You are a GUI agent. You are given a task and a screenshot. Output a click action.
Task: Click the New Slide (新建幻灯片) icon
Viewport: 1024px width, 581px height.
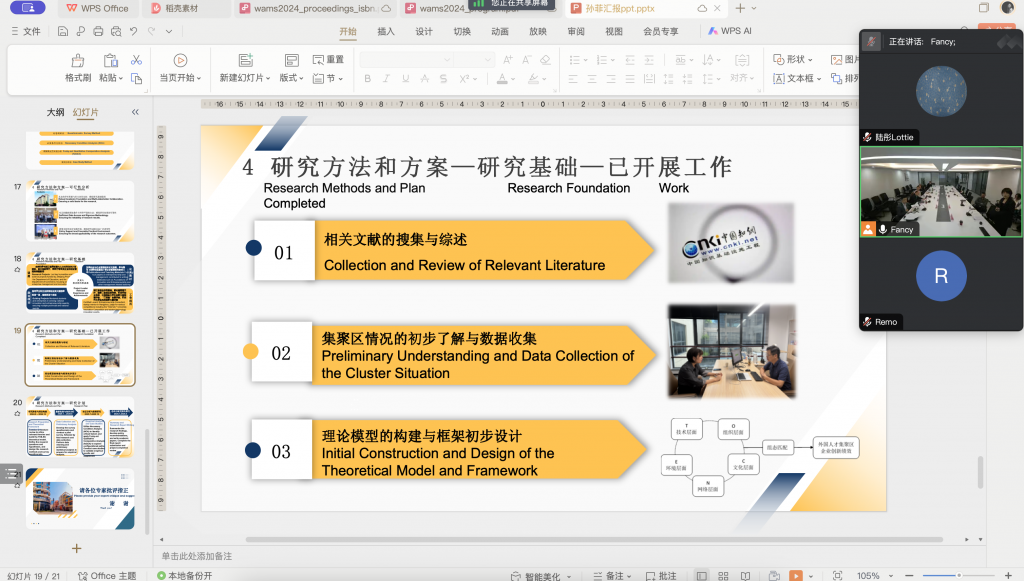tap(241, 61)
